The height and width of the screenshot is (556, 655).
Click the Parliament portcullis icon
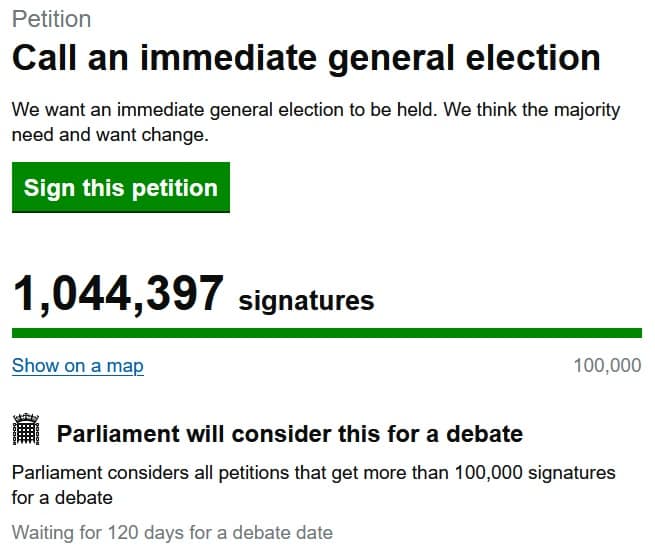[27, 432]
